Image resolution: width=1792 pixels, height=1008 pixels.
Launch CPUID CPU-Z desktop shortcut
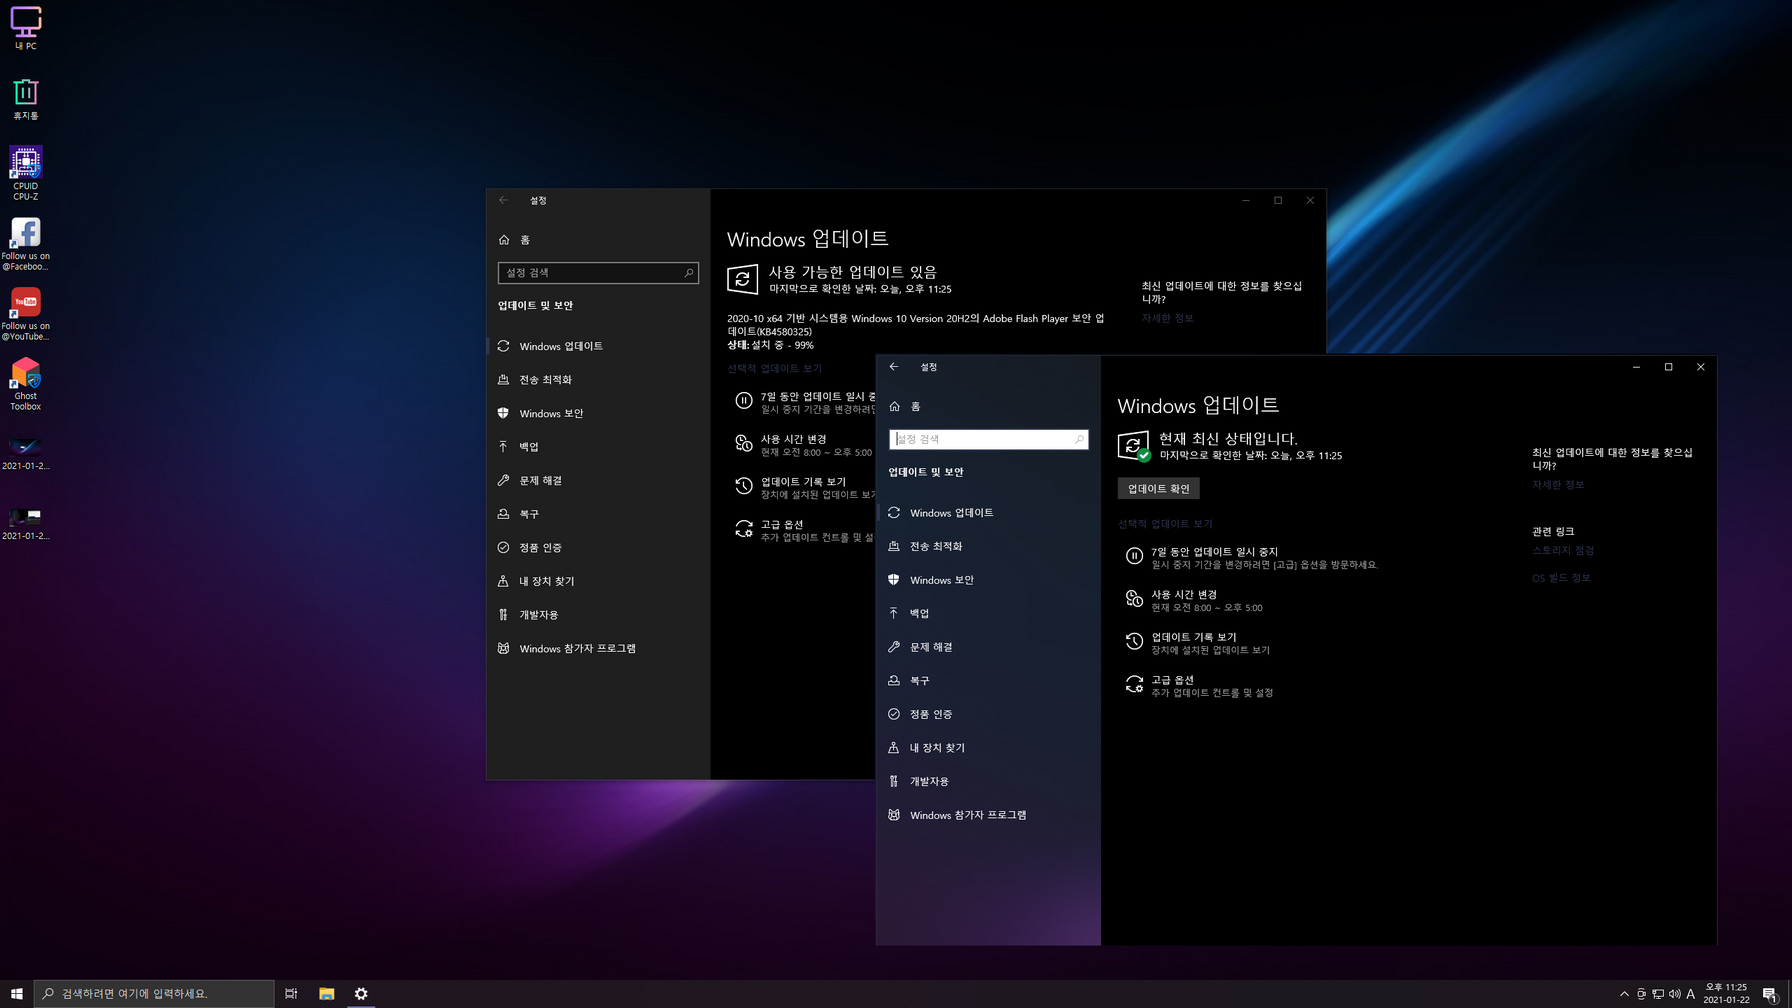[25, 173]
